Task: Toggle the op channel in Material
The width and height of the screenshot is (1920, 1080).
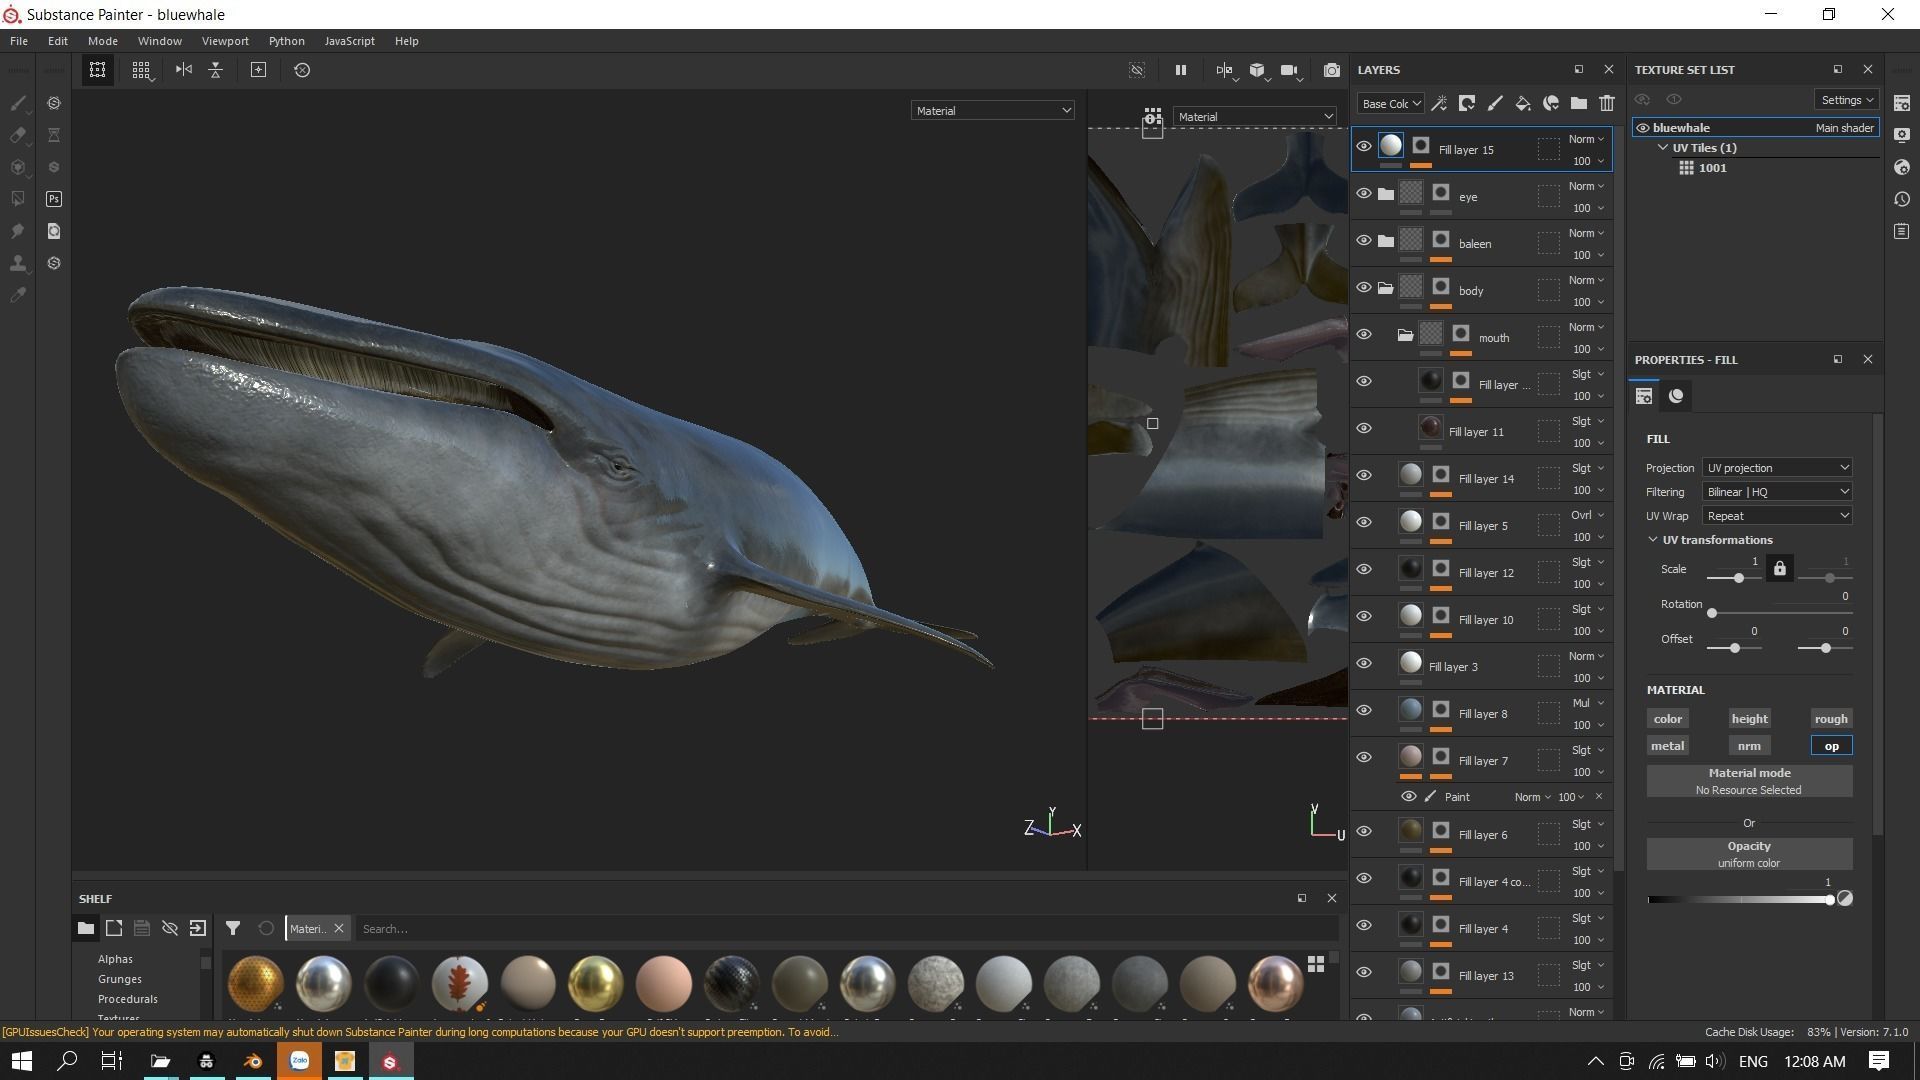Action: [1831, 746]
